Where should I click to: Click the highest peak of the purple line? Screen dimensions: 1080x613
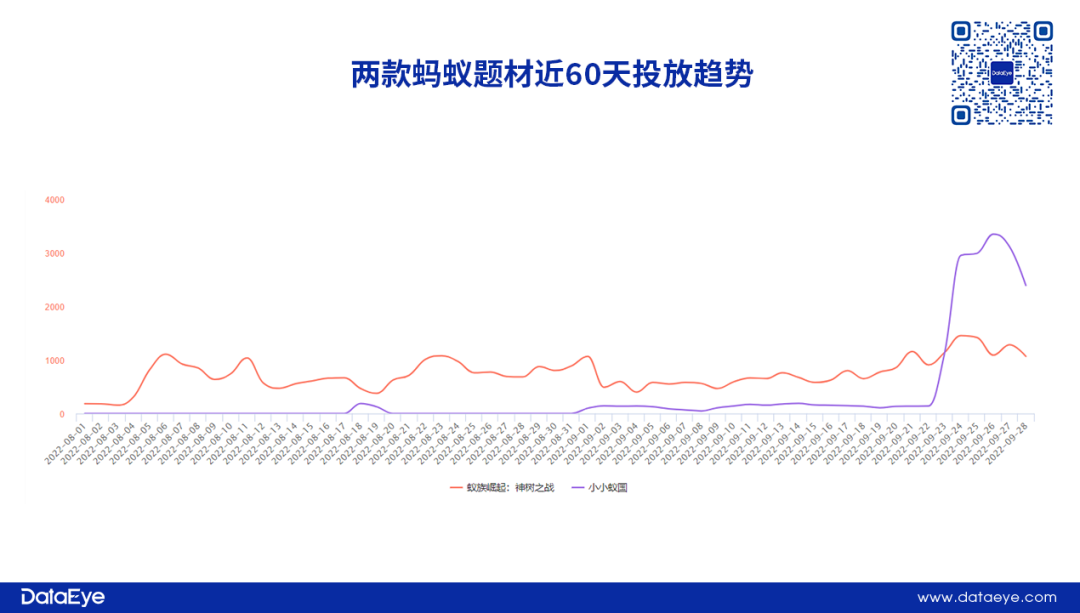(x=993, y=234)
